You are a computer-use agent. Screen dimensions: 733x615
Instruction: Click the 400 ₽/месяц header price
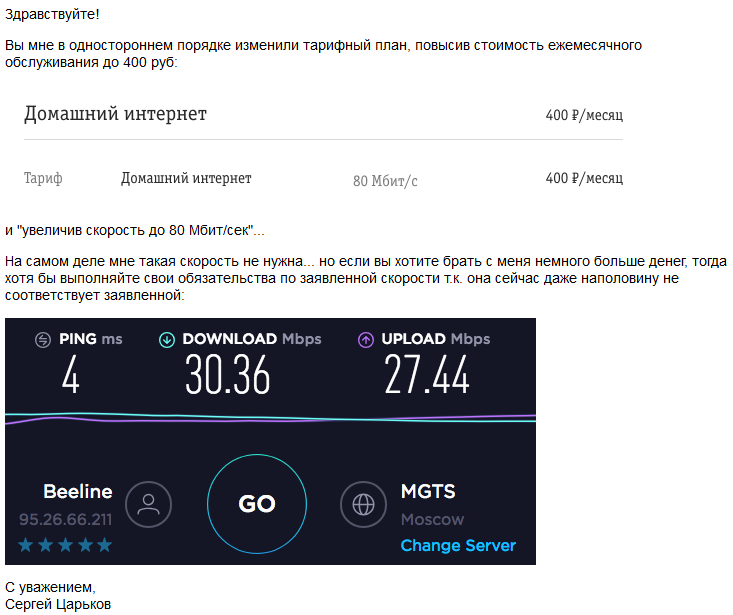[584, 115]
